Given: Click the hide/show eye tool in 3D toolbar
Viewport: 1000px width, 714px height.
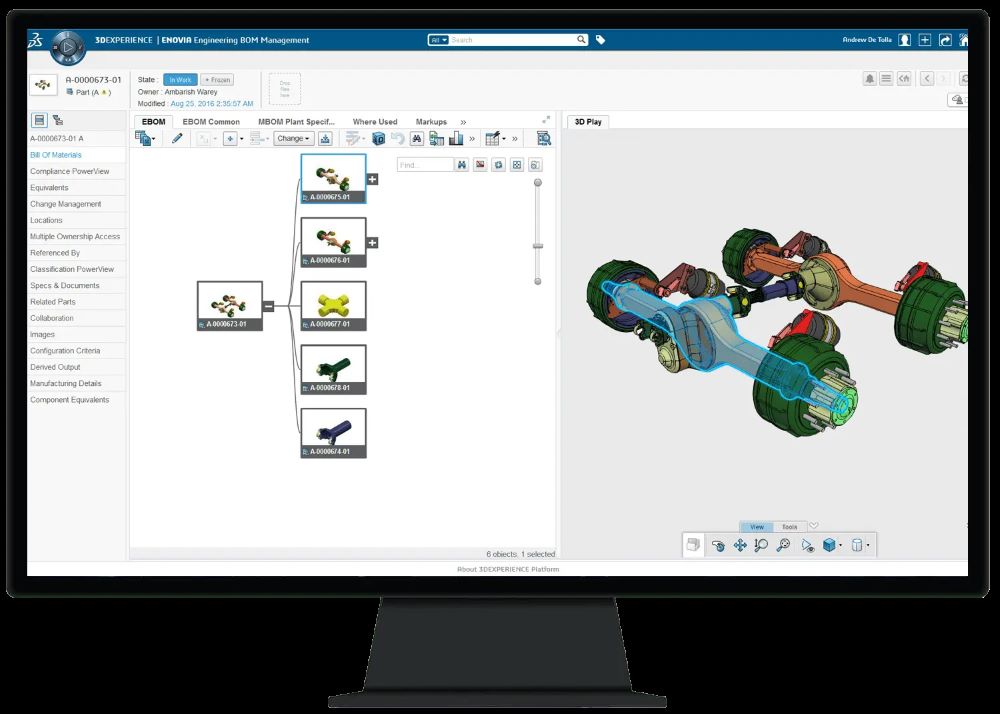Looking at the screenshot, I should coord(807,546).
